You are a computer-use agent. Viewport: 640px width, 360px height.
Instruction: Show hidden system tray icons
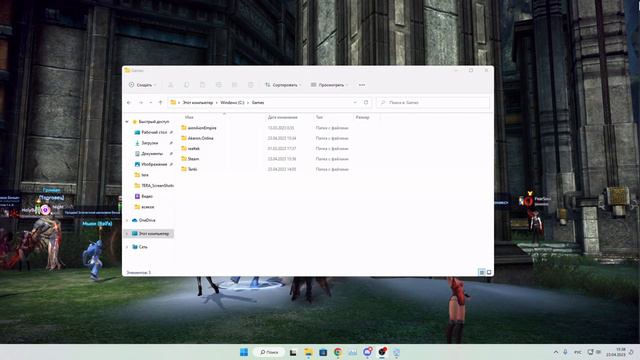click(556, 352)
